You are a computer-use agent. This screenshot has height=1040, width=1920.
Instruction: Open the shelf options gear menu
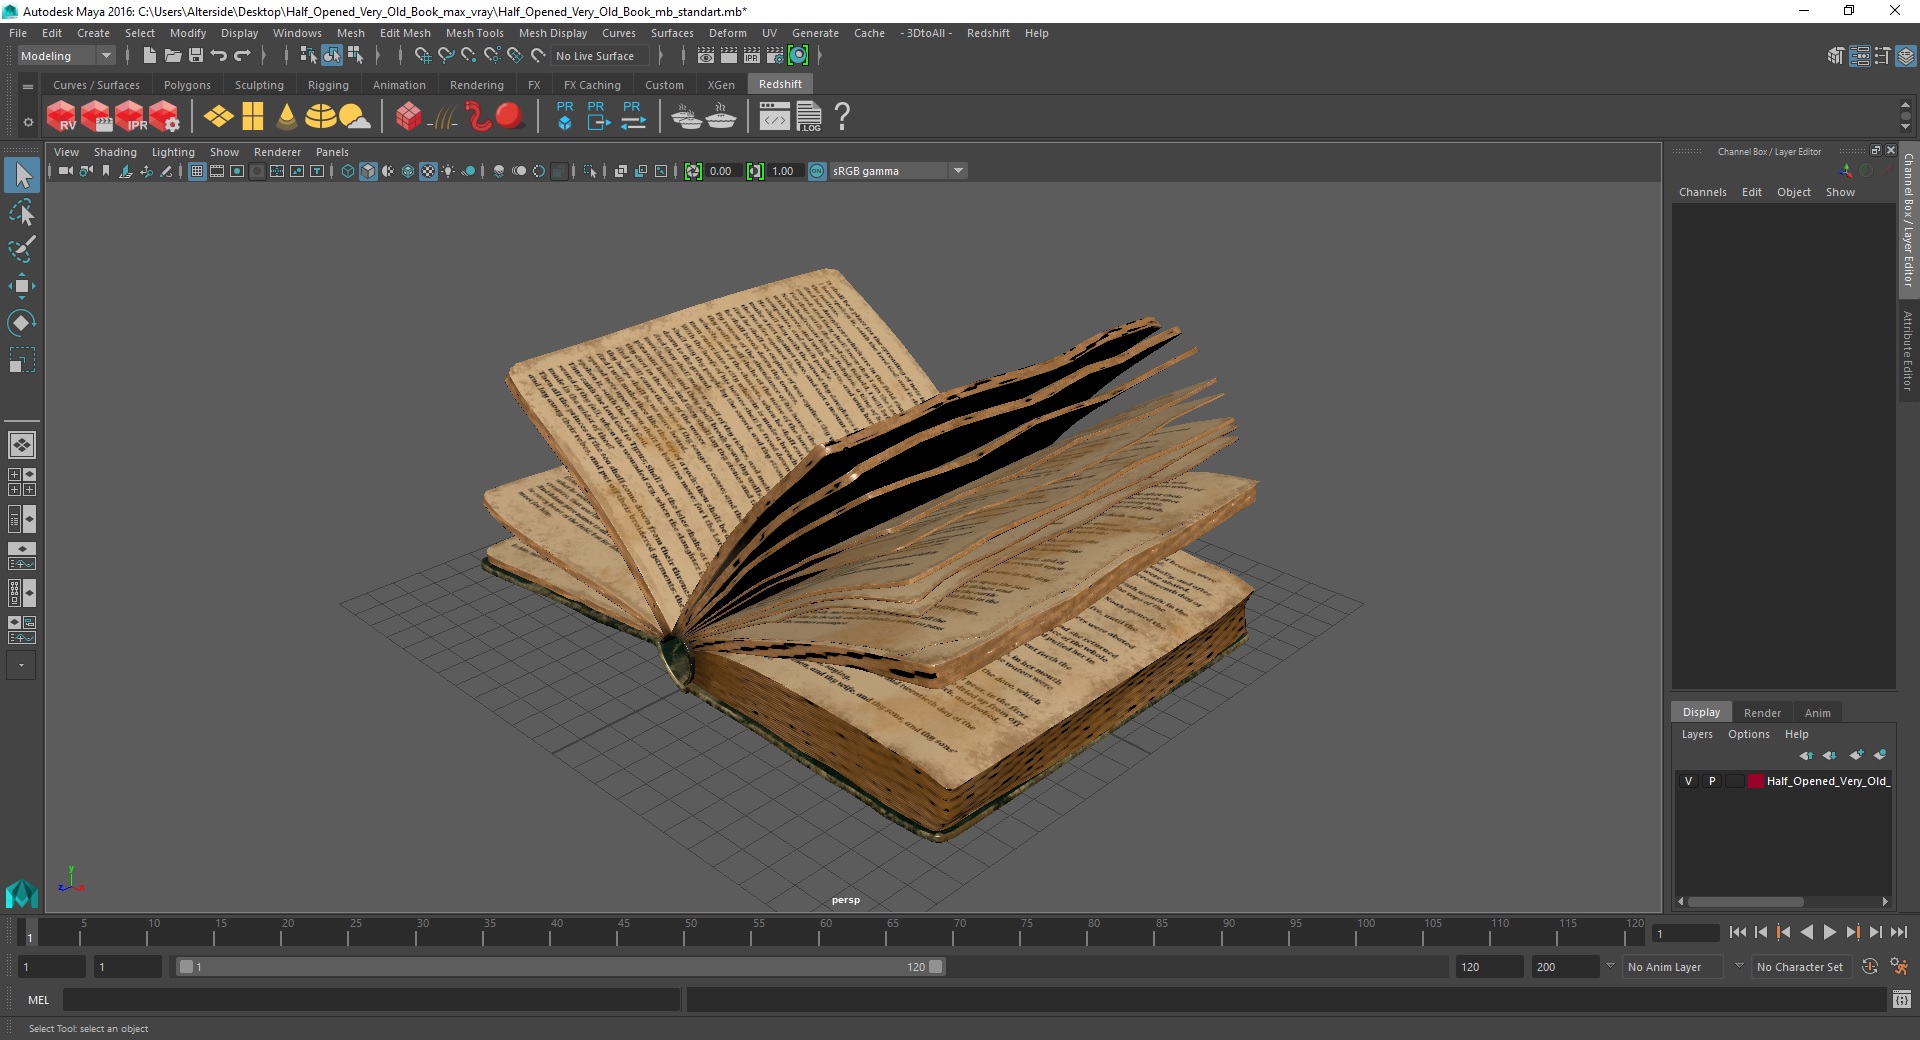(28, 122)
